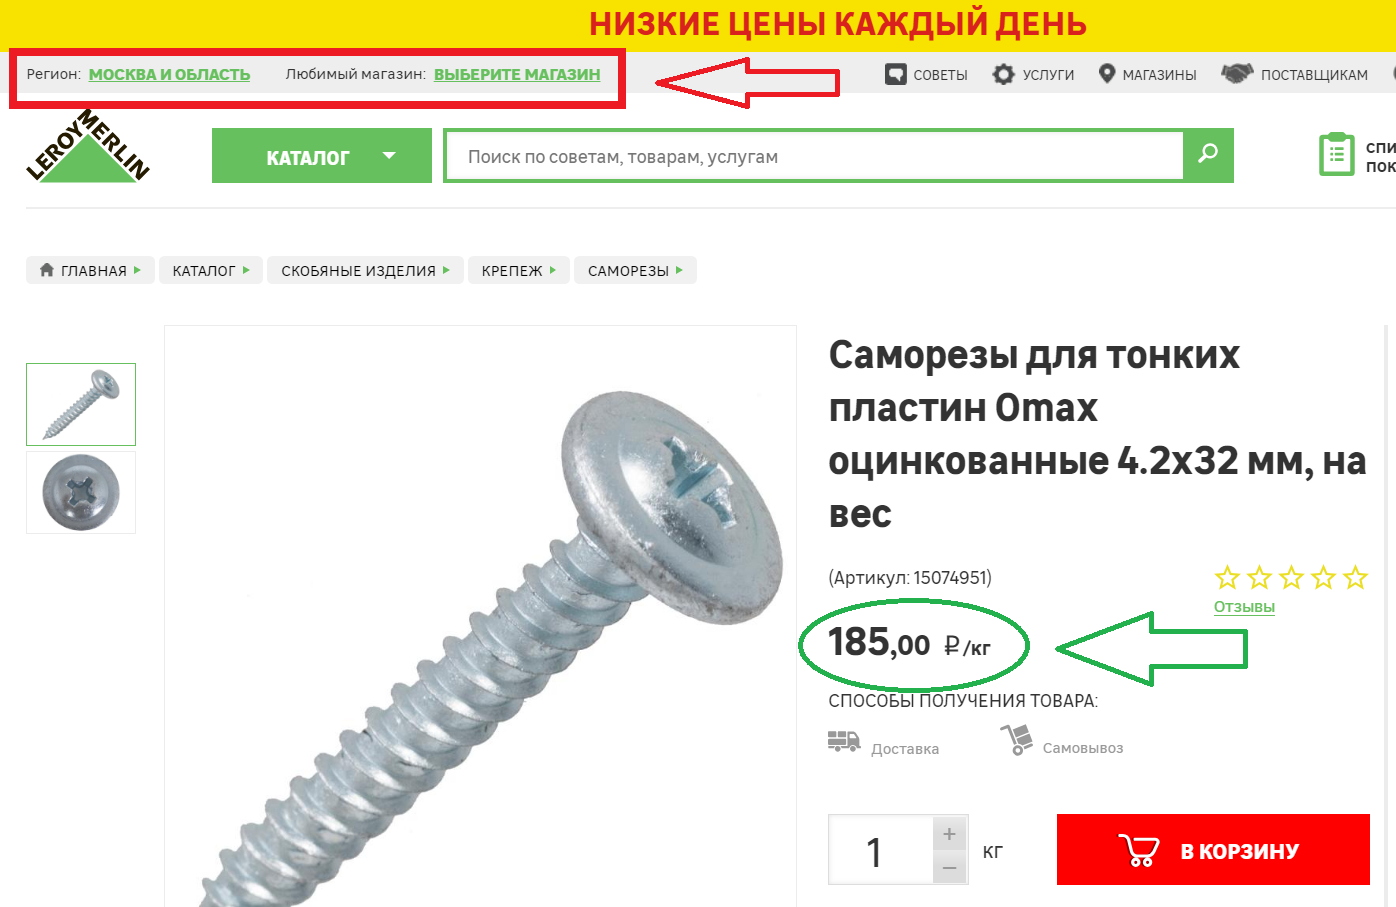Click the Выберите магазин link
Viewport: 1396px width, 907px height.
click(x=517, y=74)
